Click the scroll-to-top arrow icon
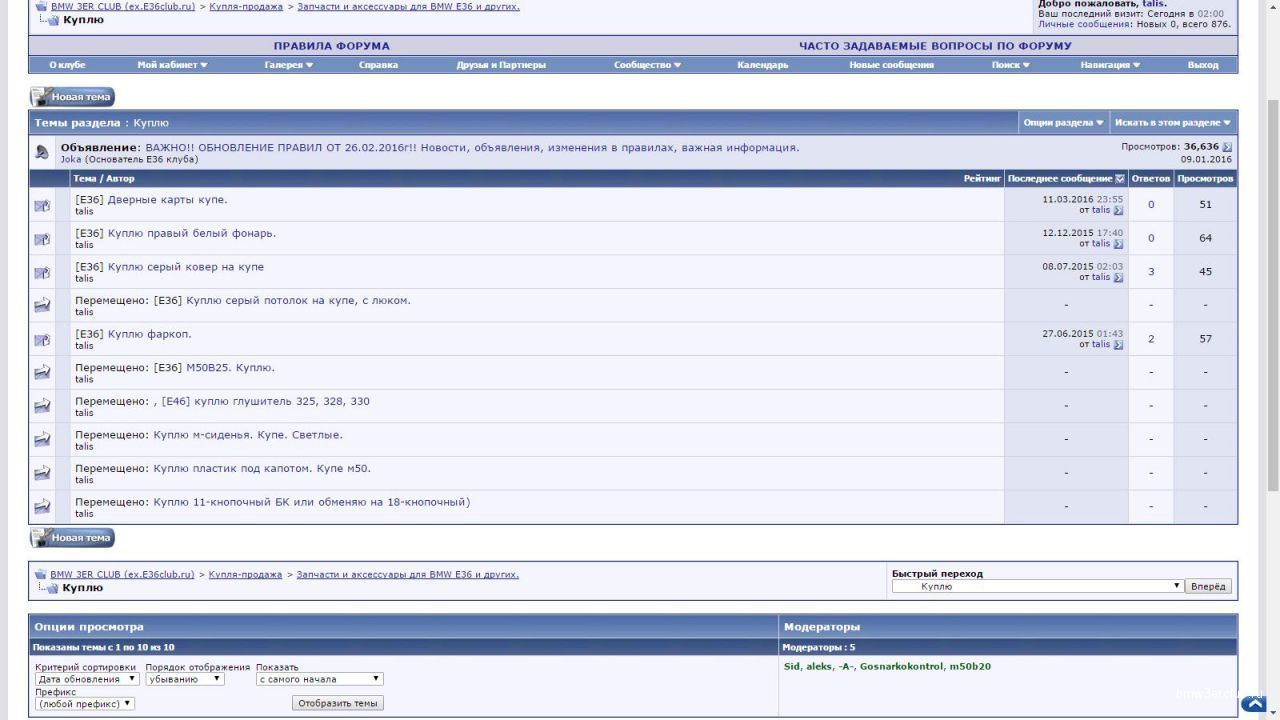1280x720 pixels. [x=1253, y=704]
